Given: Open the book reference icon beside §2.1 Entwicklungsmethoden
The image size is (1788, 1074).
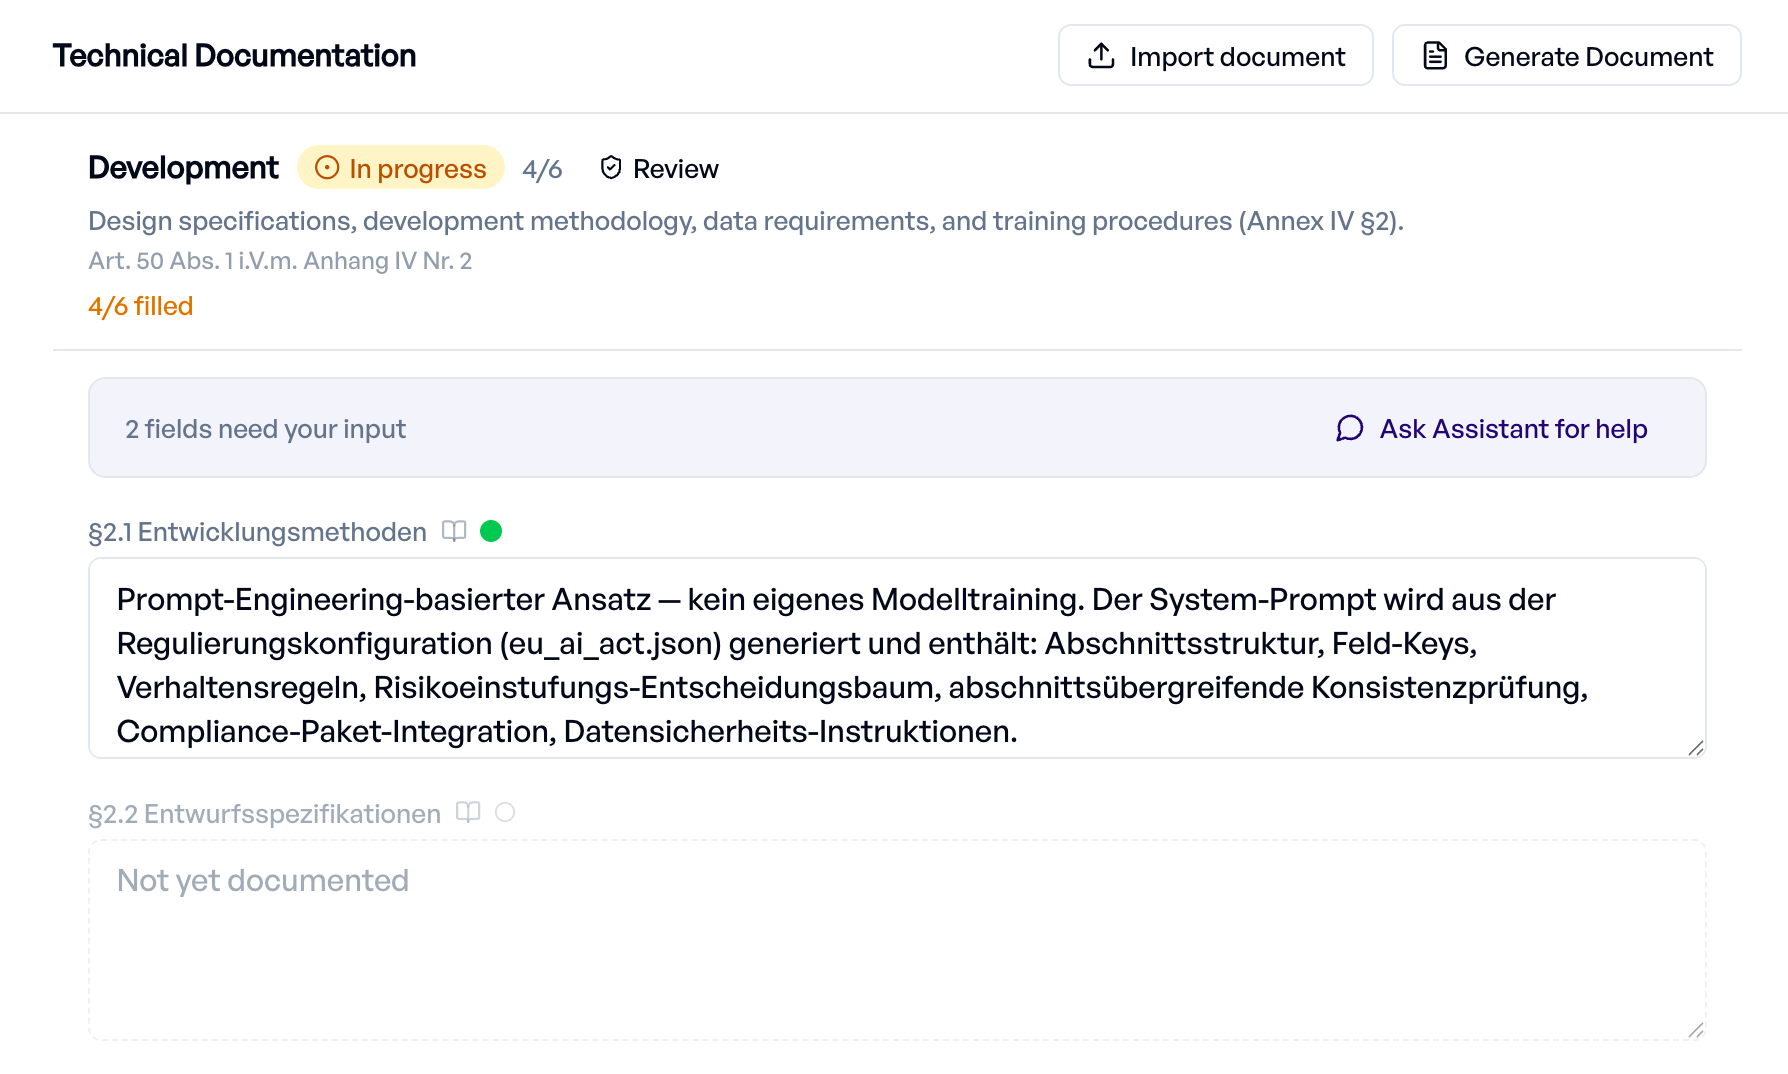Looking at the screenshot, I should point(454,531).
